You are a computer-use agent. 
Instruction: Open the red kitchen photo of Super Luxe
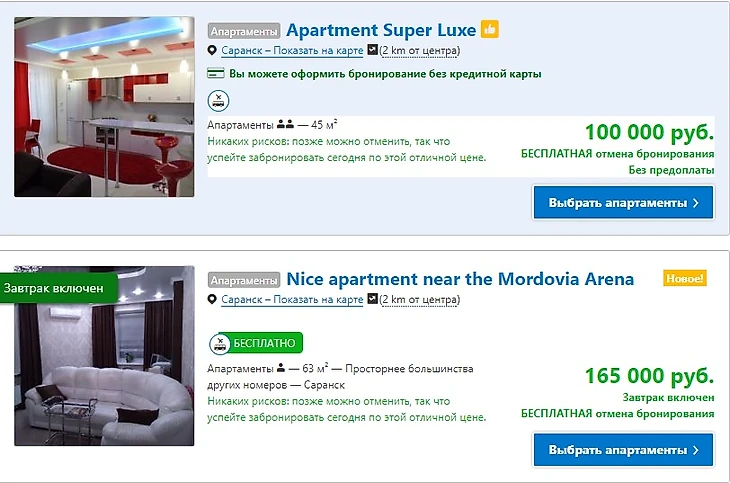pyautogui.click(x=104, y=107)
